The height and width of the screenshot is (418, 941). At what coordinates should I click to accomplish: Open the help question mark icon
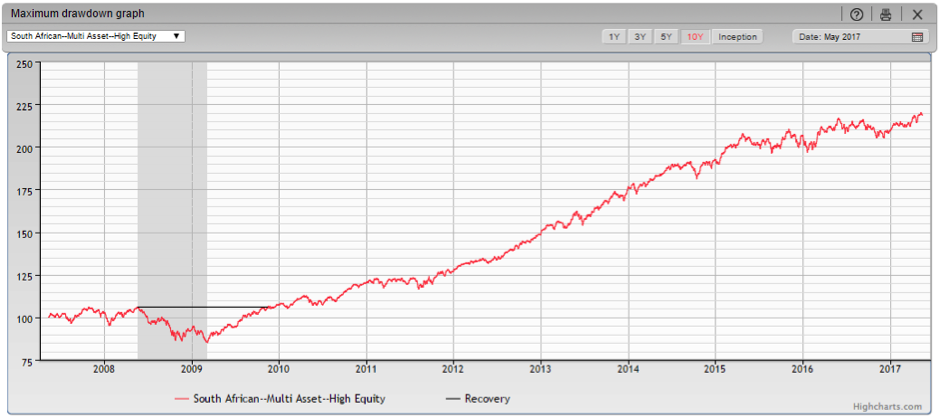pyautogui.click(x=856, y=14)
